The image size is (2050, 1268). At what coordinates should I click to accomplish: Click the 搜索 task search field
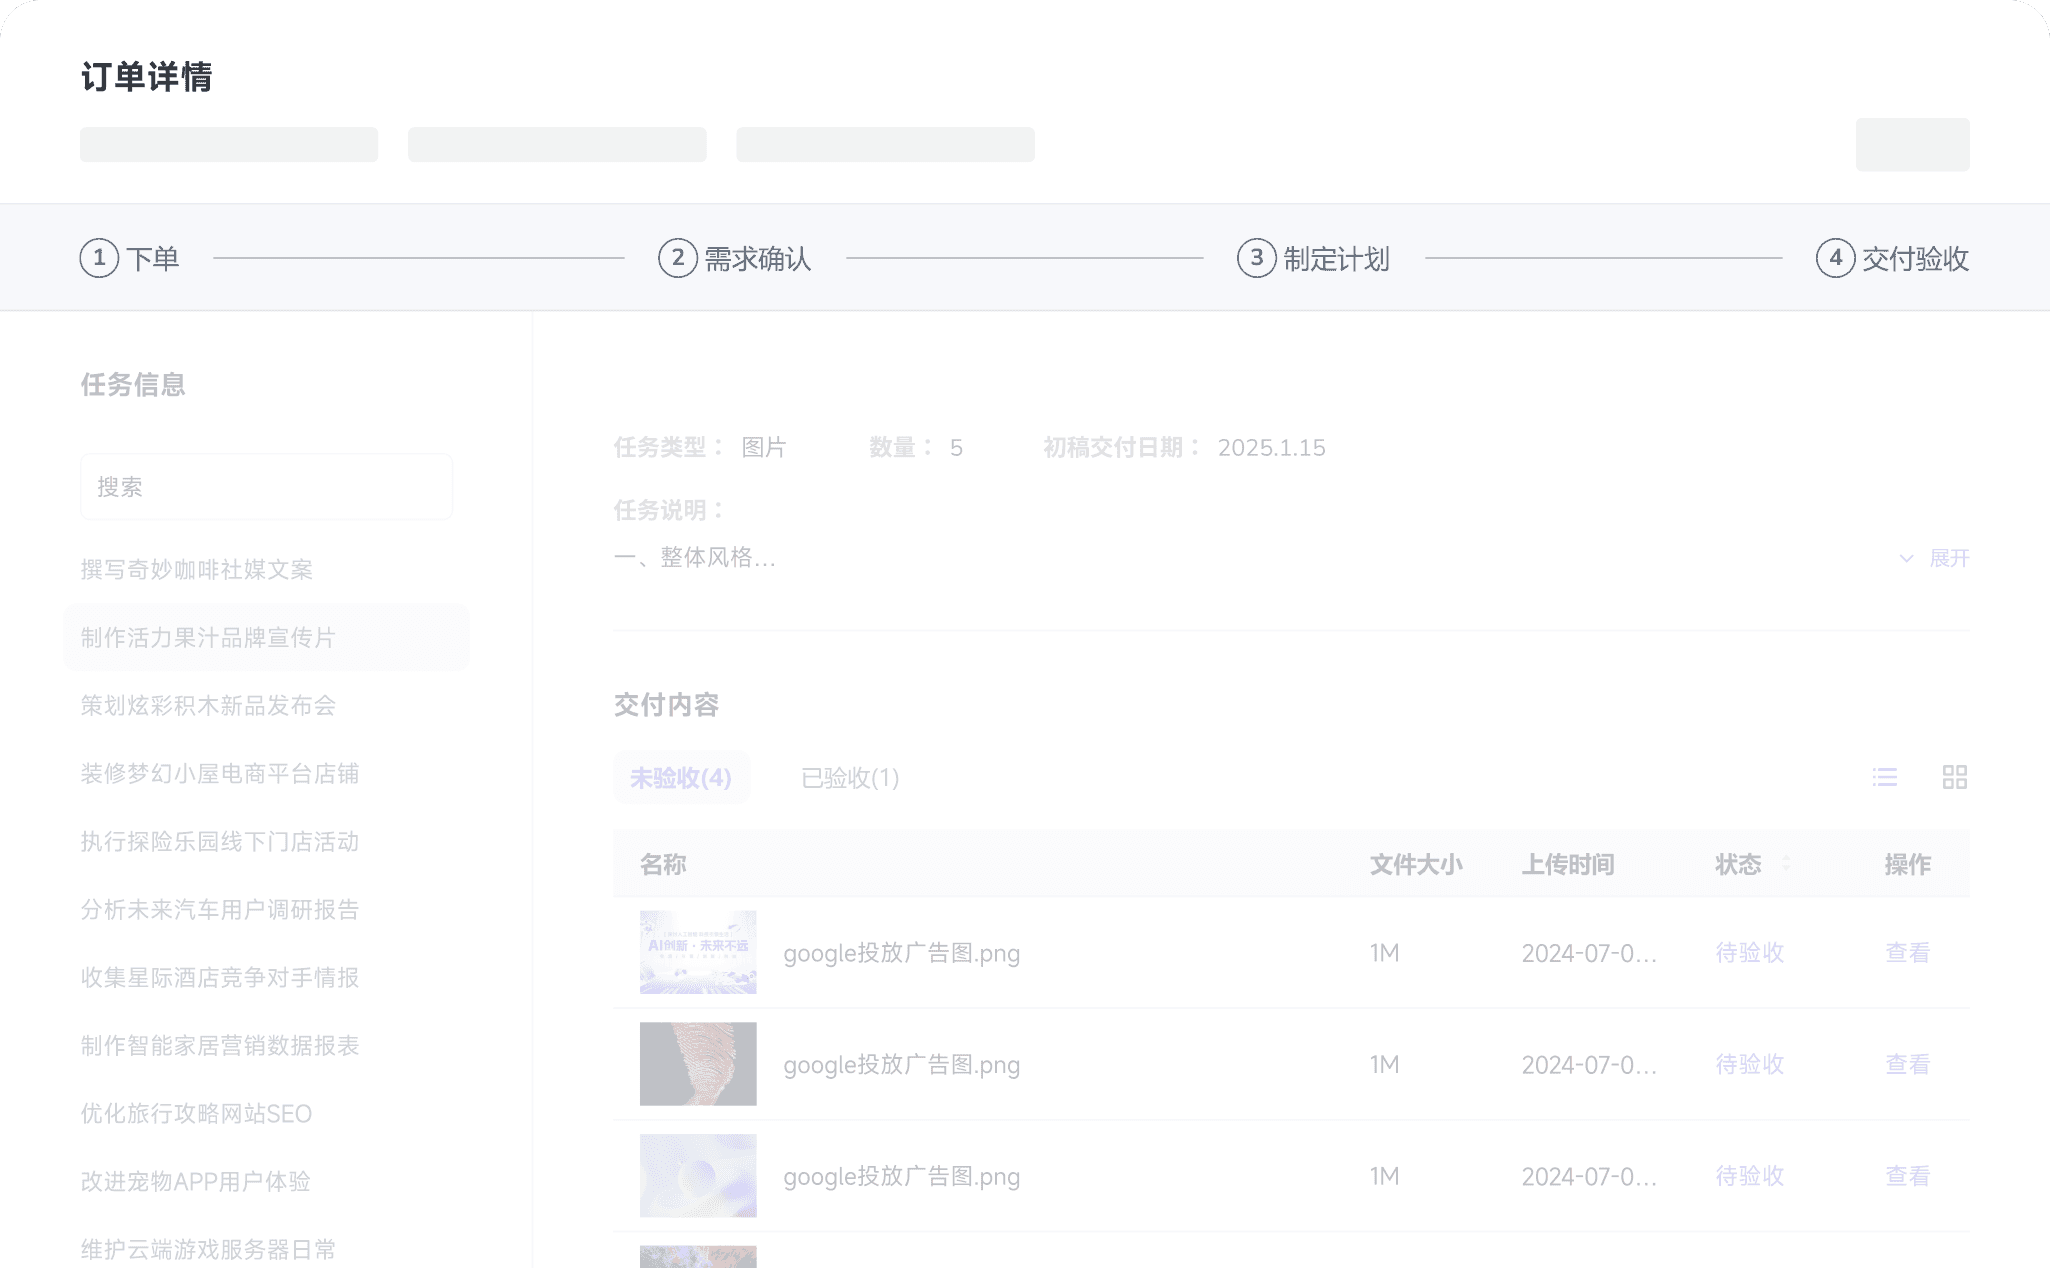point(266,487)
